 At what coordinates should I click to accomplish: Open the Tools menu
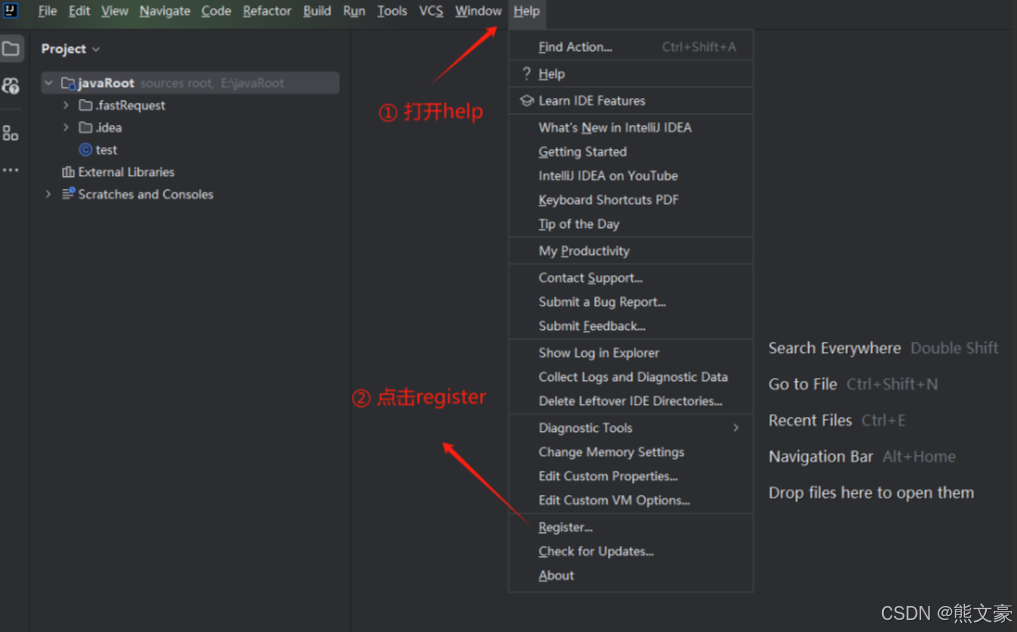click(392, 11)
